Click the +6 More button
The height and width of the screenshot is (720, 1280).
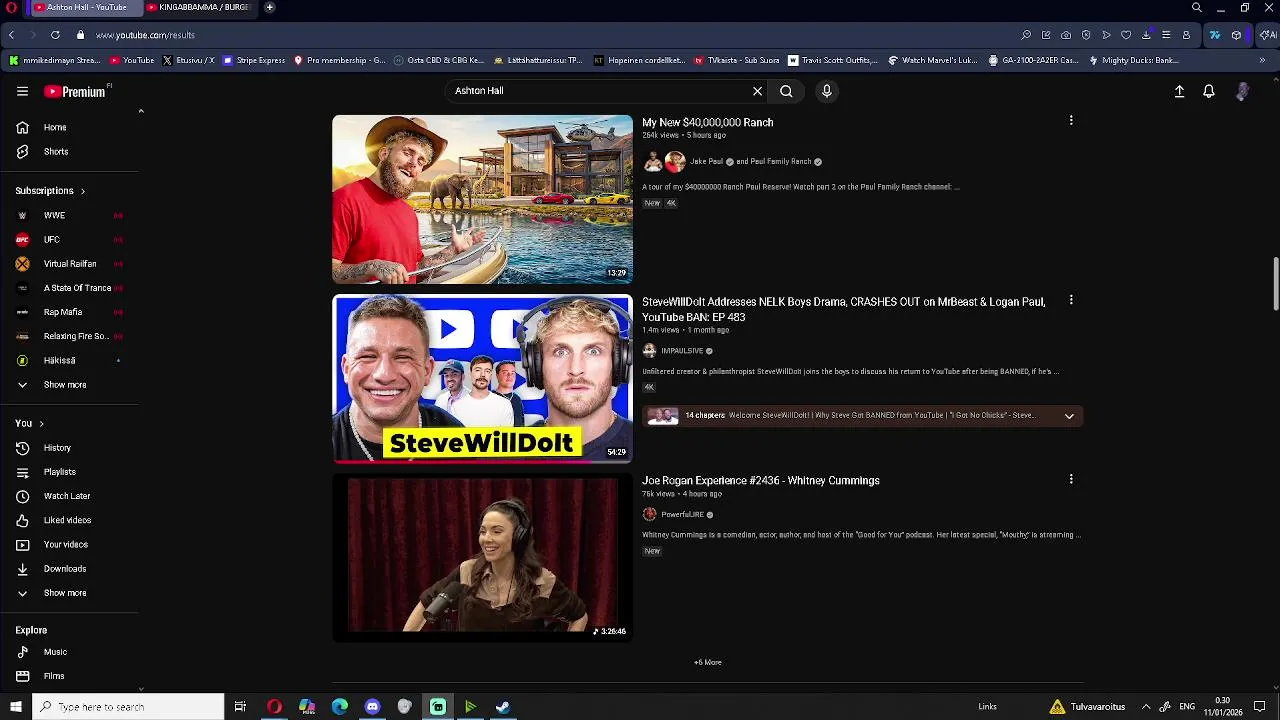(x=708, y=662)
